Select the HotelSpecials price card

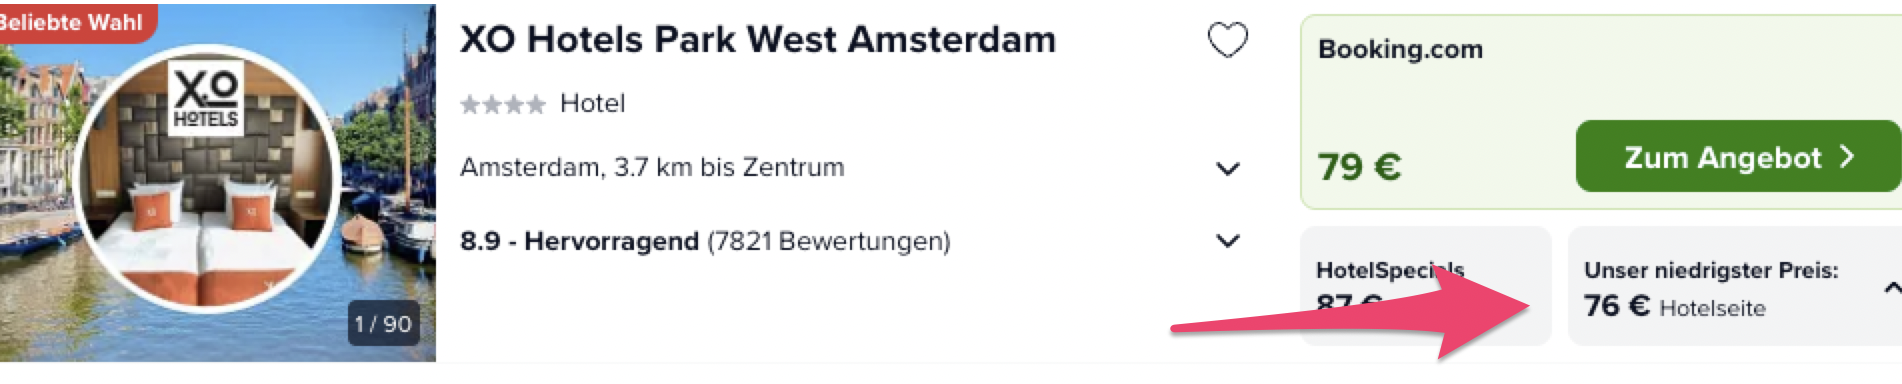(1425, 286)
